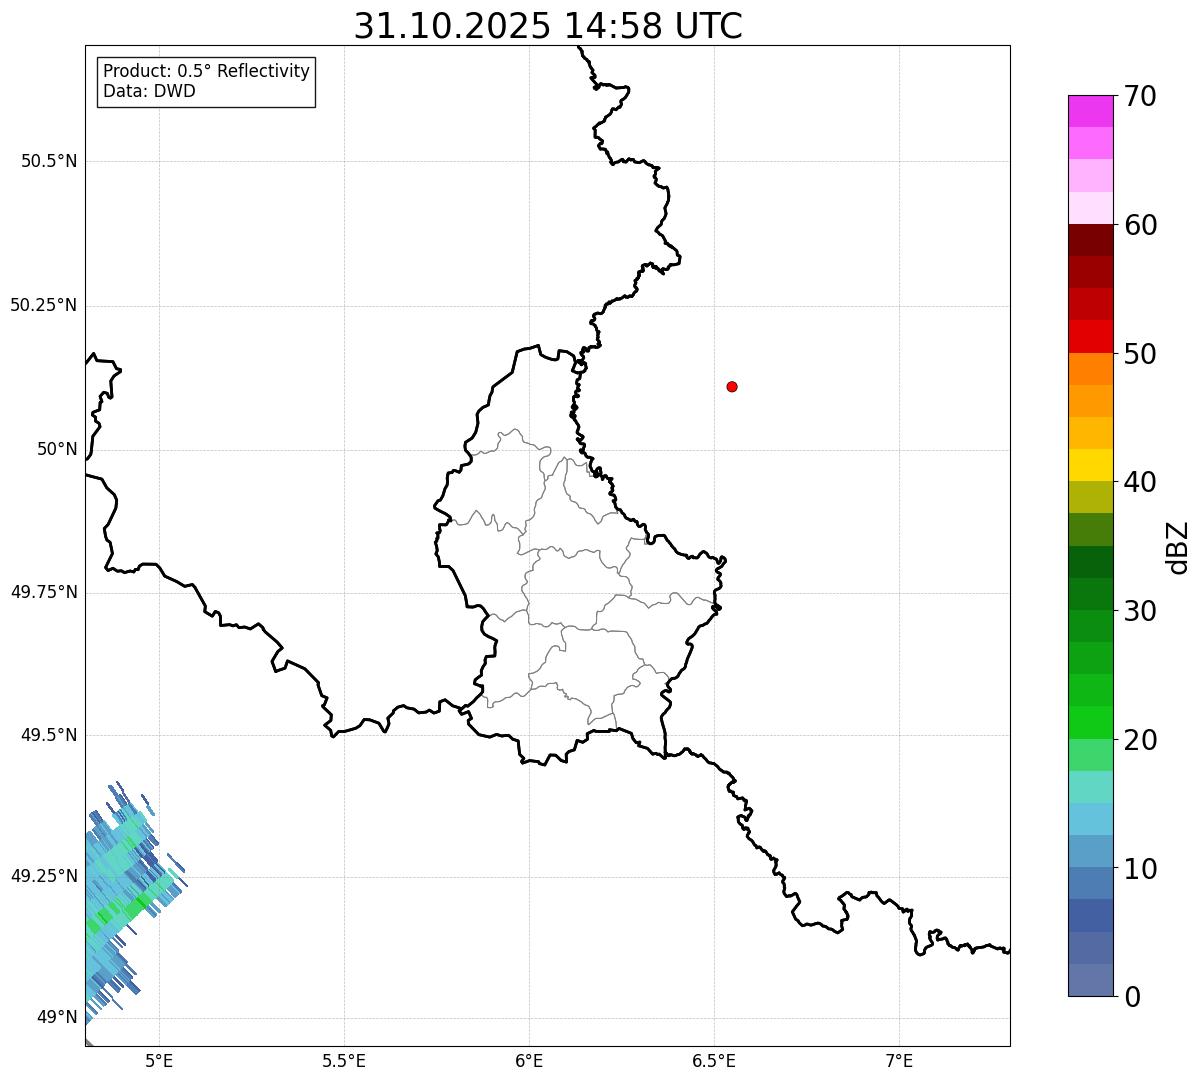This screenshot has height=1081, width=1202.
Task: Click the bright green colorbar segment above 20
Action: coord(1090,722)
